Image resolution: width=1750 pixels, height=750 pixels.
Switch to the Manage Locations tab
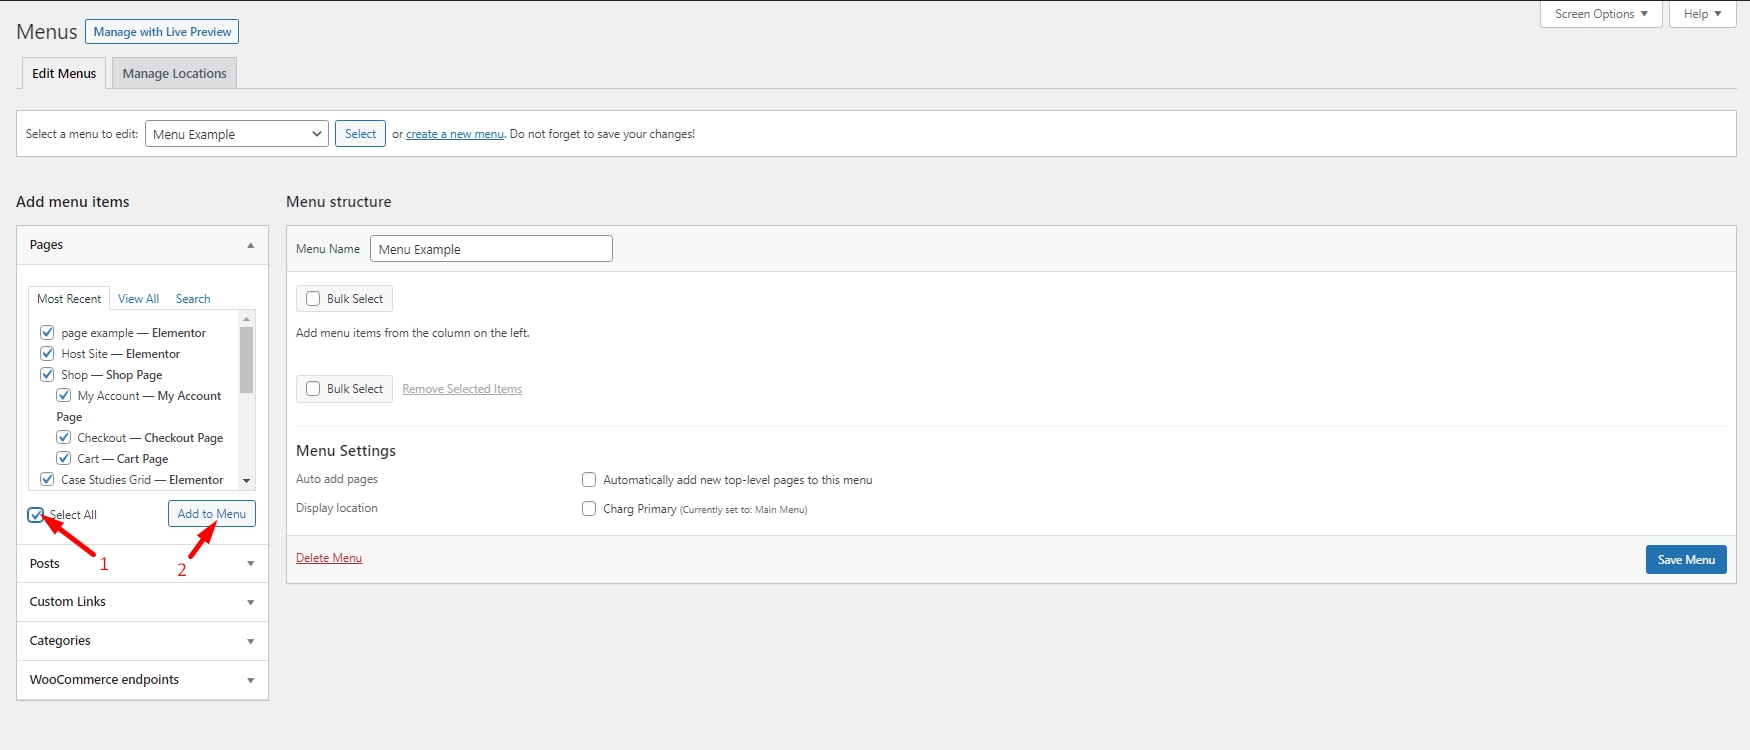pyautogui.click(x=174, y=74)
